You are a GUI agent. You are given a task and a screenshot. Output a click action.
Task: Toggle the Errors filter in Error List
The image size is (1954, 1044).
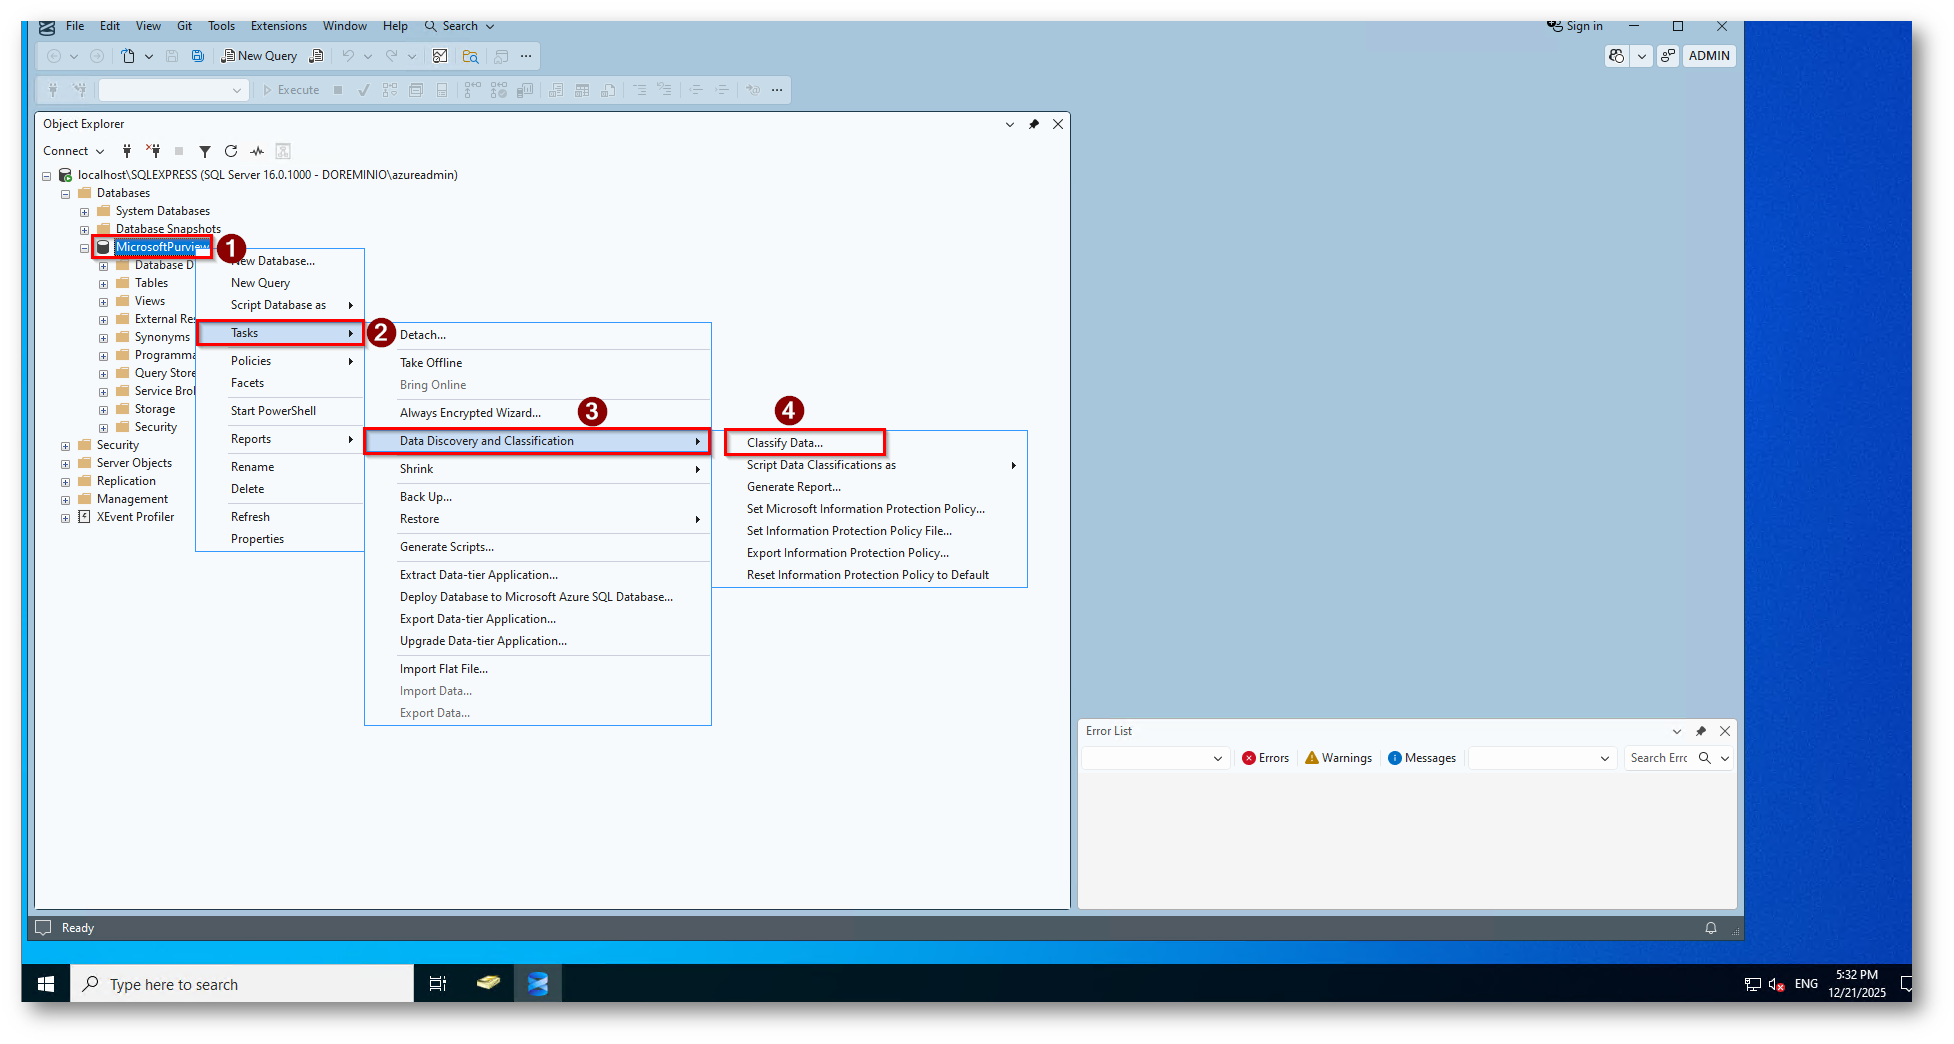(1265, 759)
